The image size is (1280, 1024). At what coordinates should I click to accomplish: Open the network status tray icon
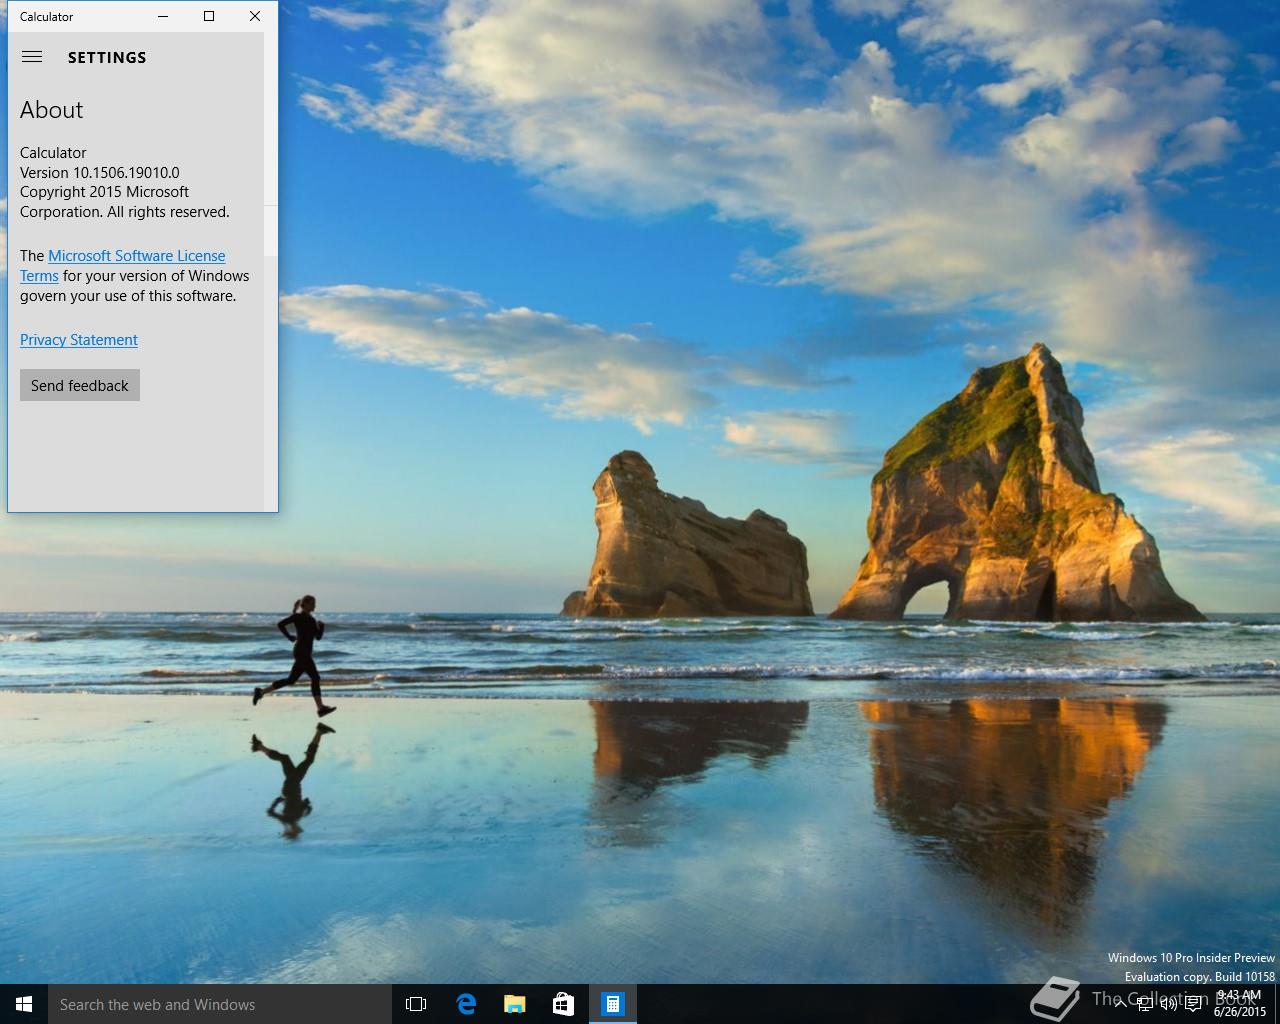coord(1146,1004)
